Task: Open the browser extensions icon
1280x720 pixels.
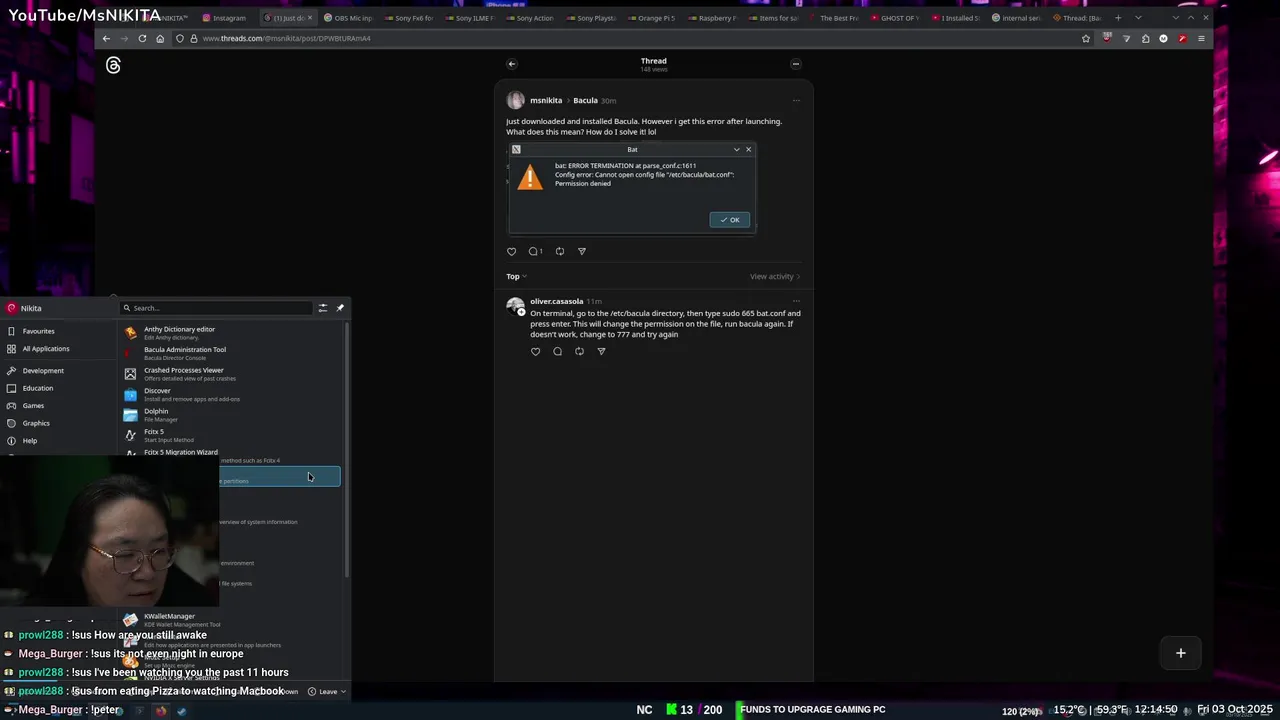Action: pyautogui.click(x=1145, y=38)
